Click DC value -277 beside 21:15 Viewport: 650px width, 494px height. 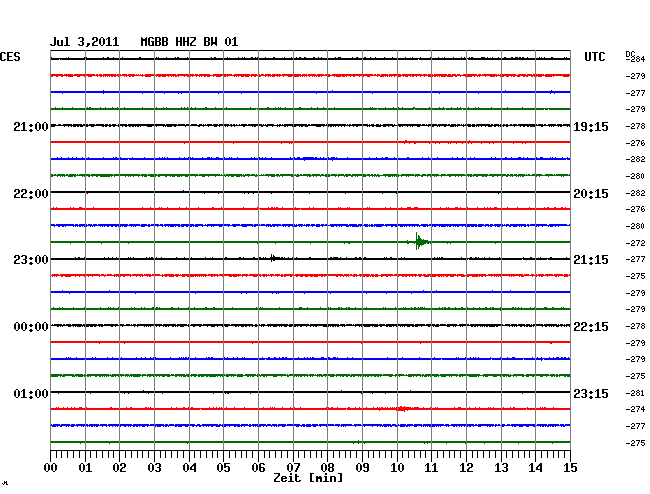[x=635, y=259]
